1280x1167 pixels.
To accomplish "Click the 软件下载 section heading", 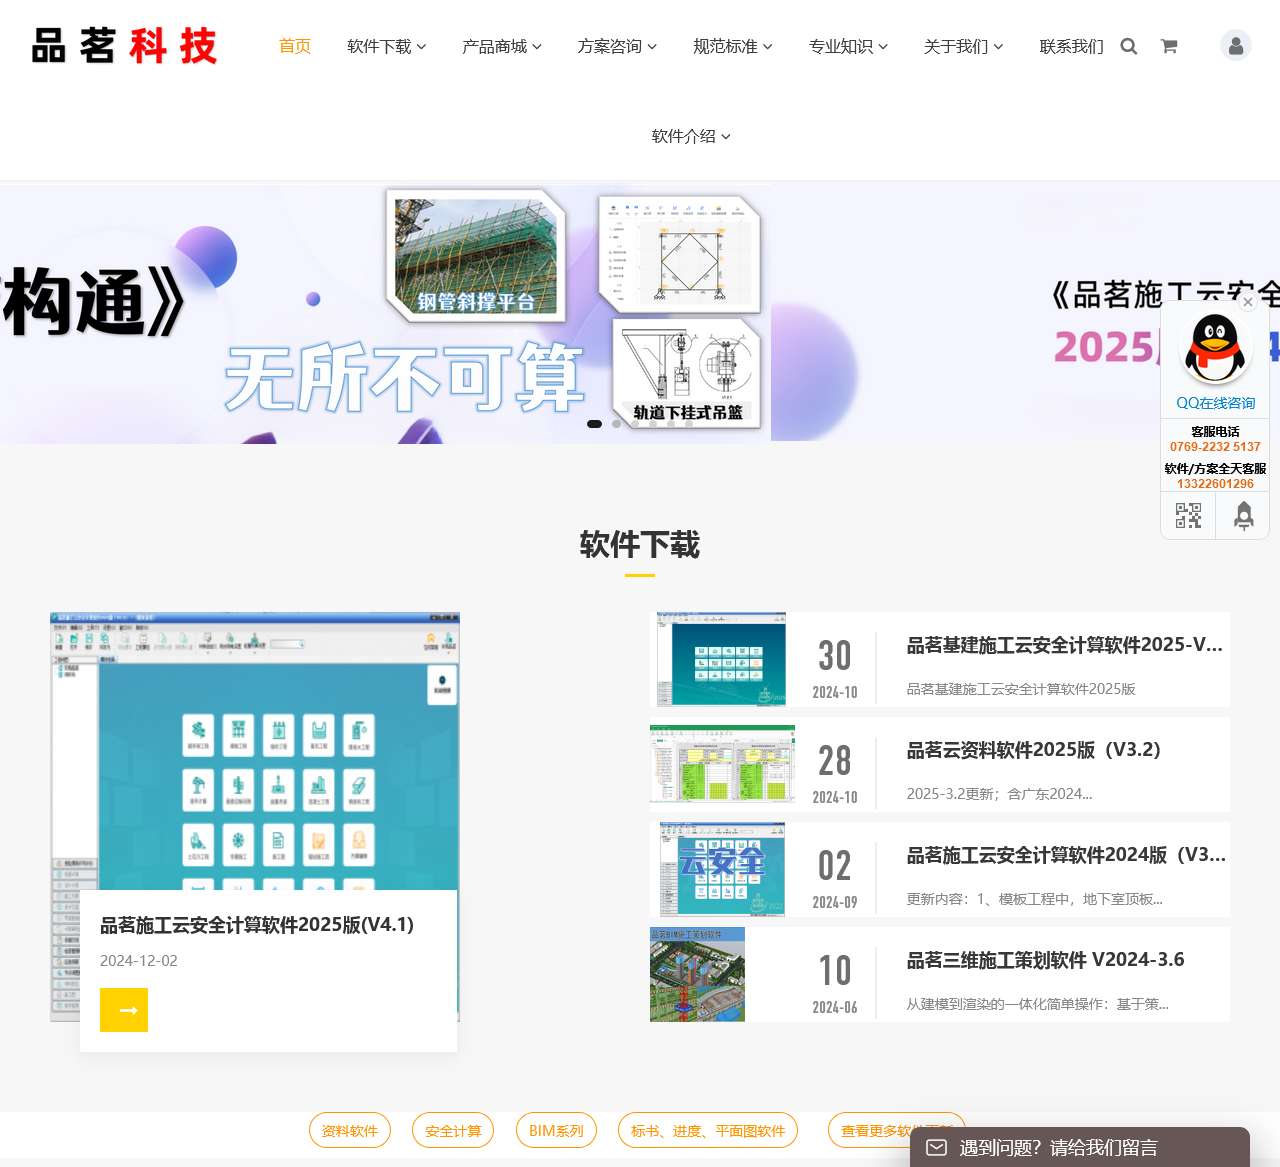I will point(640,545).
